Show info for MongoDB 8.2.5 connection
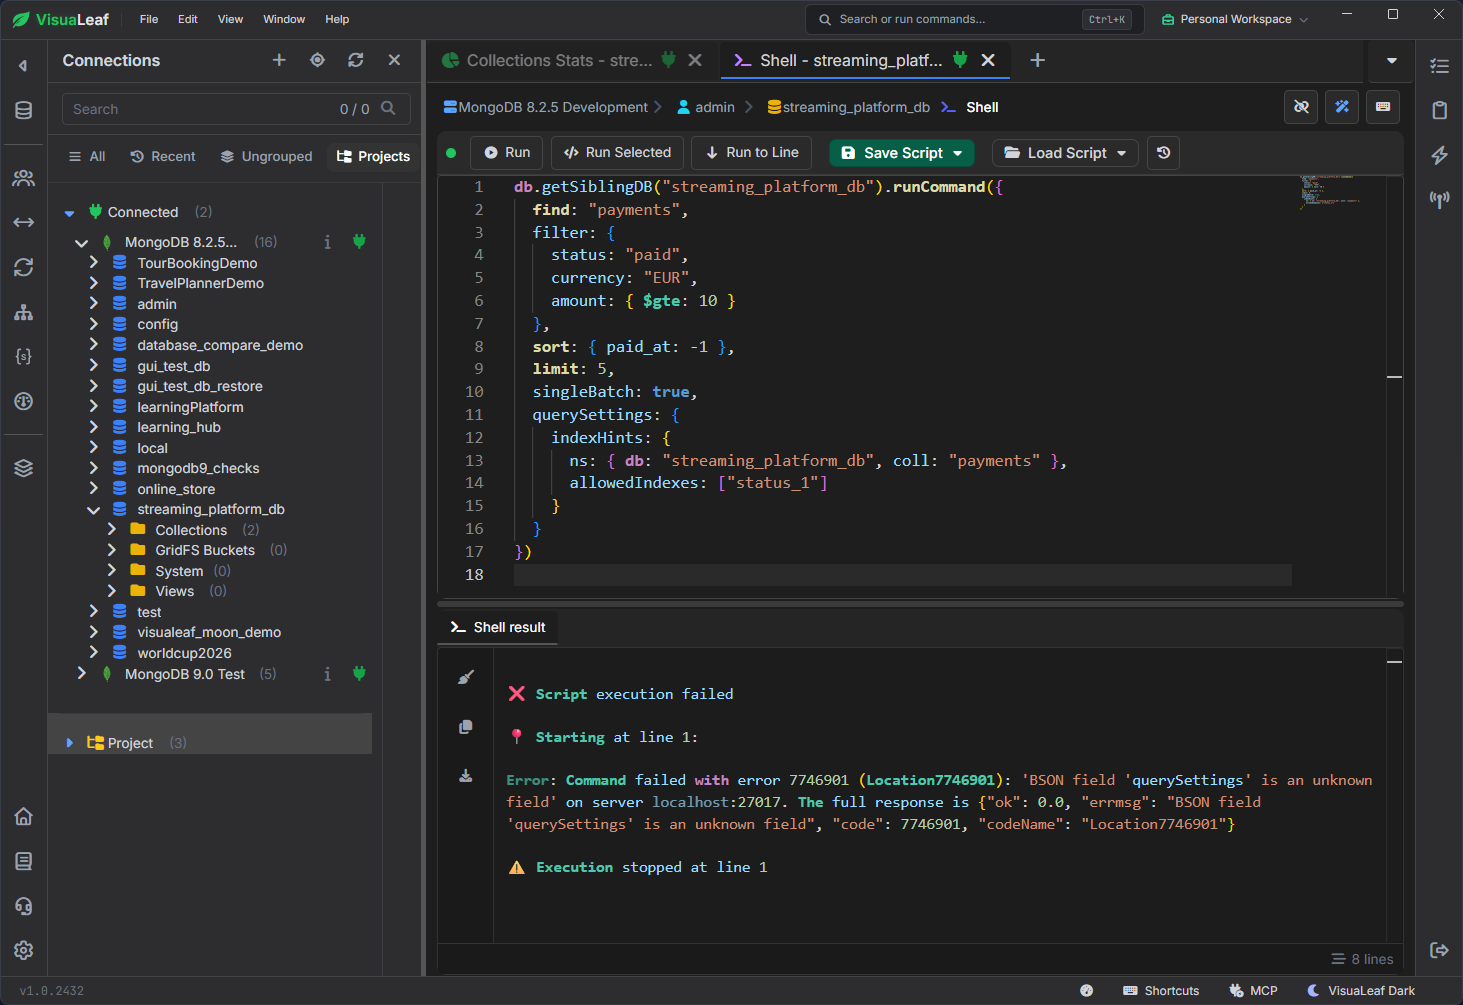Viewport: 1463px width, 1005px height. (x=327, y=242)
